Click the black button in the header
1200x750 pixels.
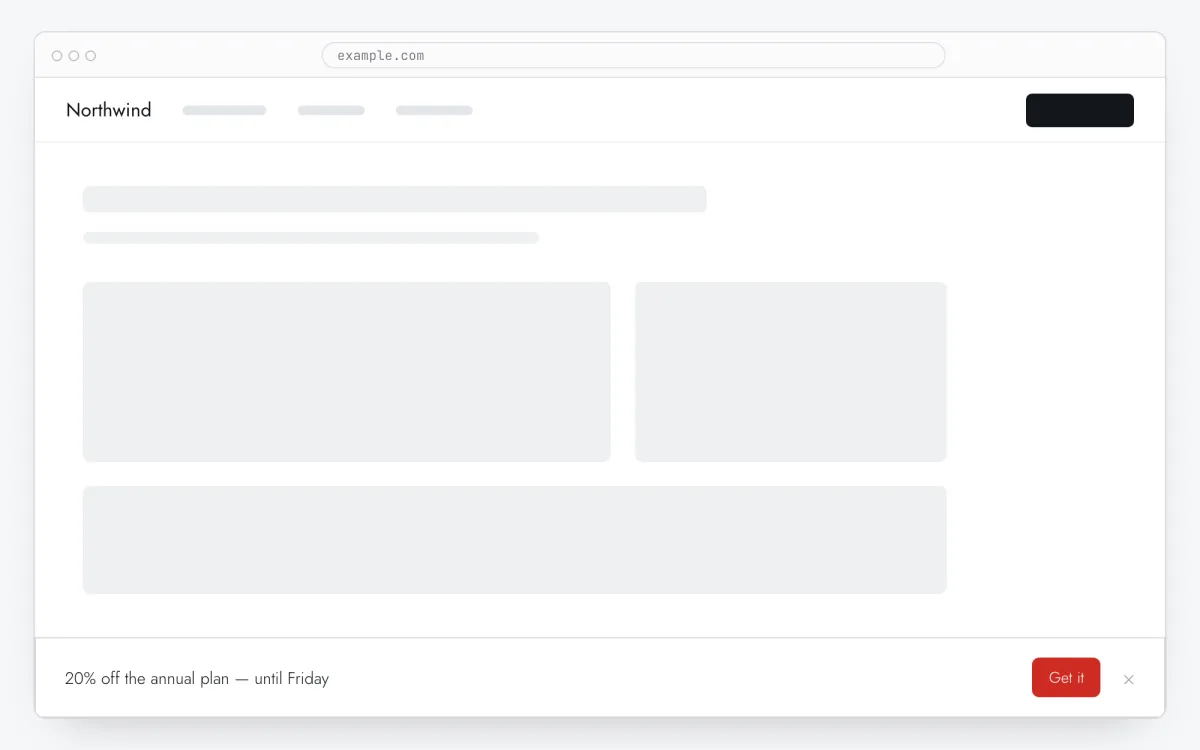point(1080,110)
